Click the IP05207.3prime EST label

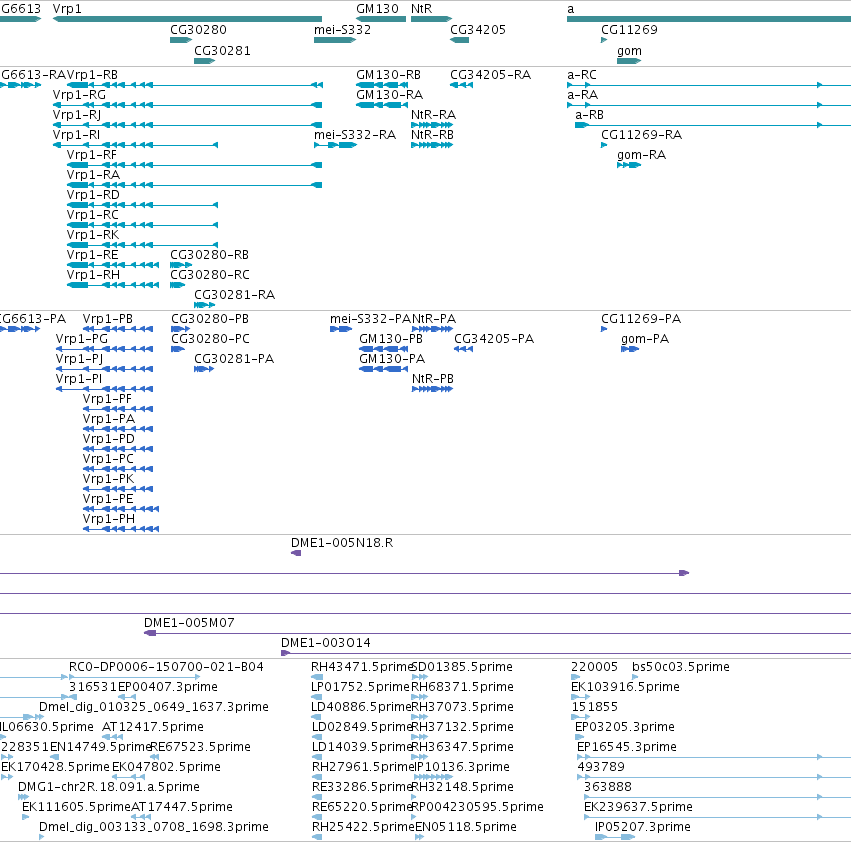[643, 827]
